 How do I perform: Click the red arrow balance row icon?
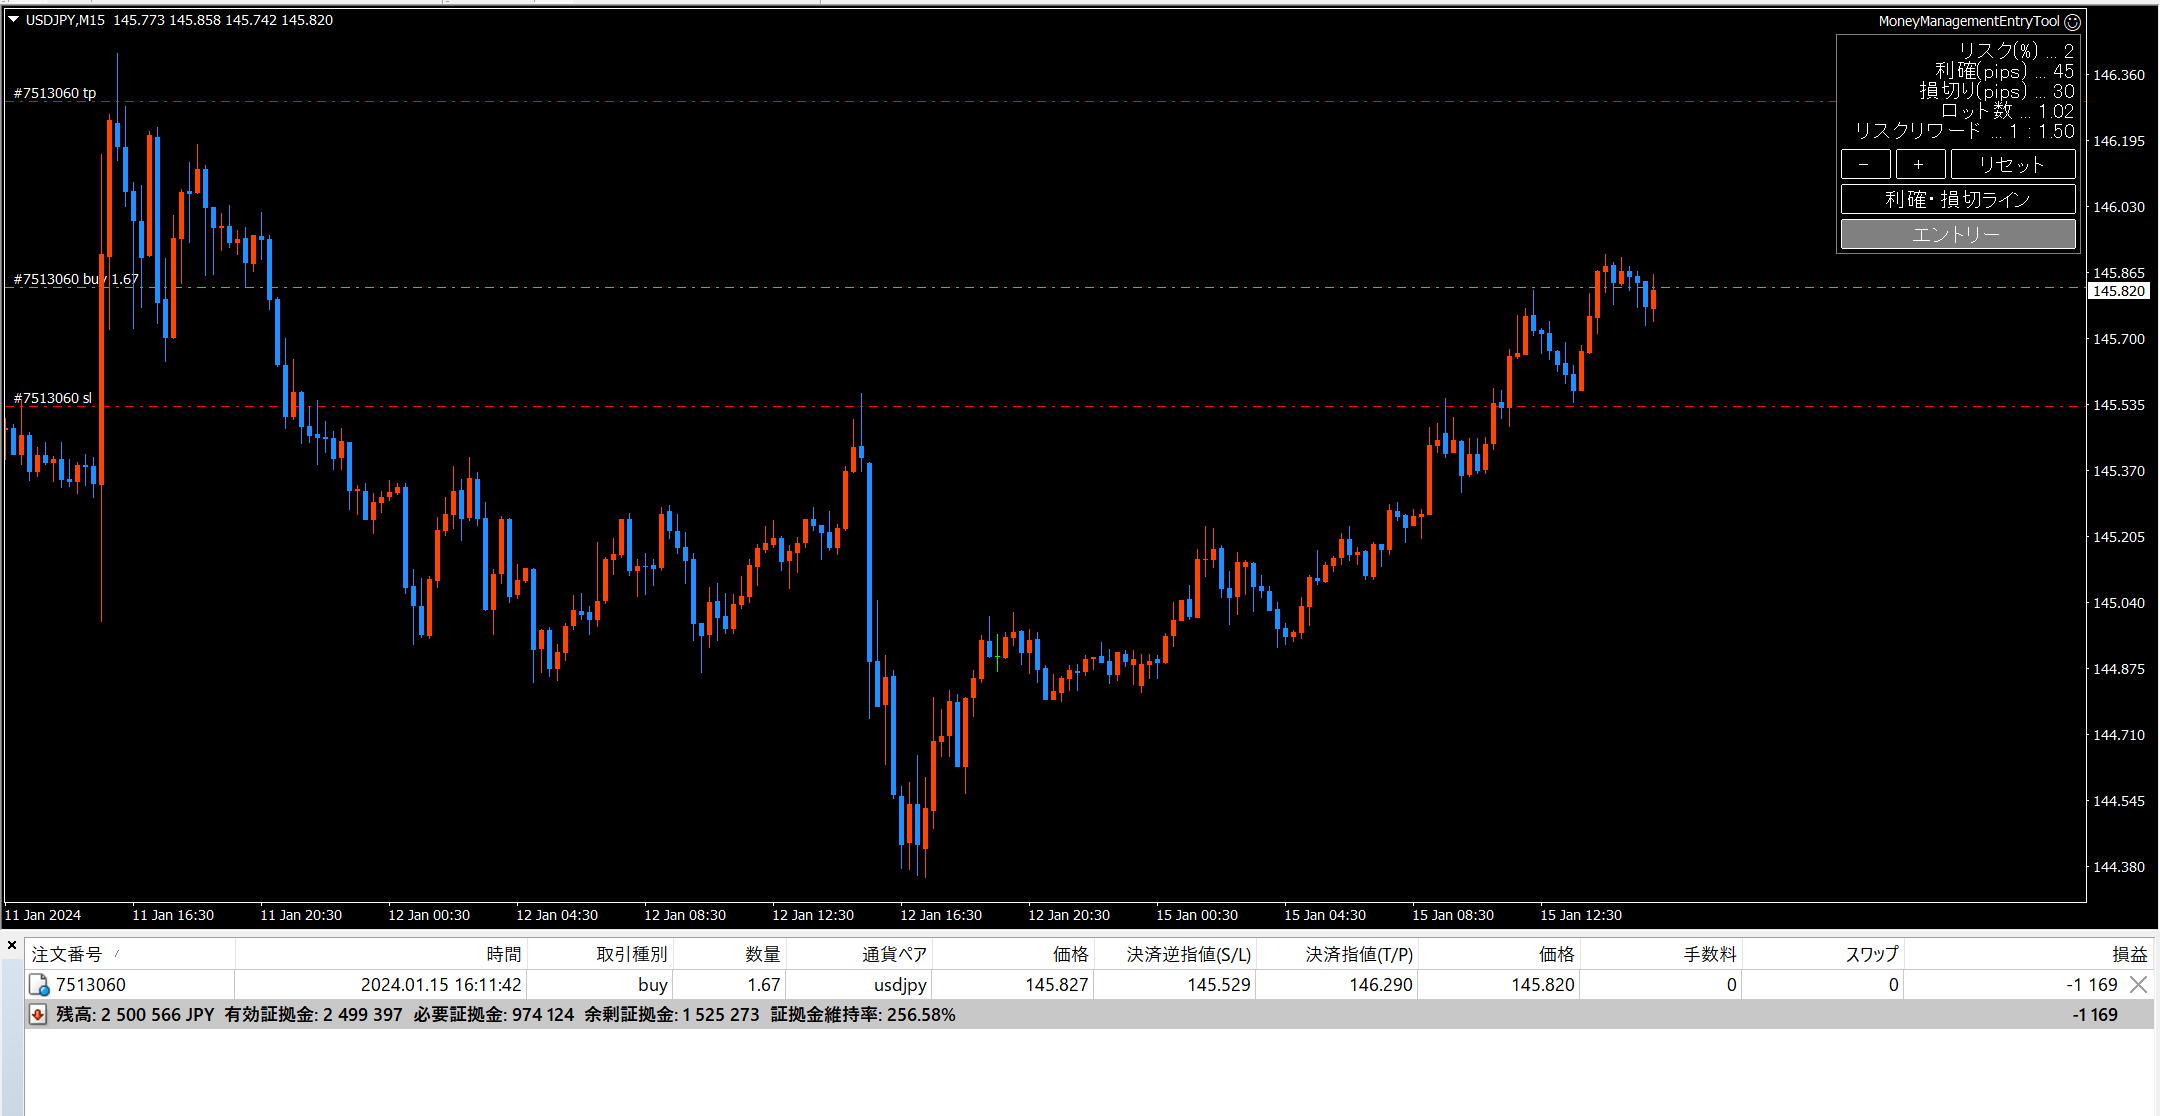38,1015
